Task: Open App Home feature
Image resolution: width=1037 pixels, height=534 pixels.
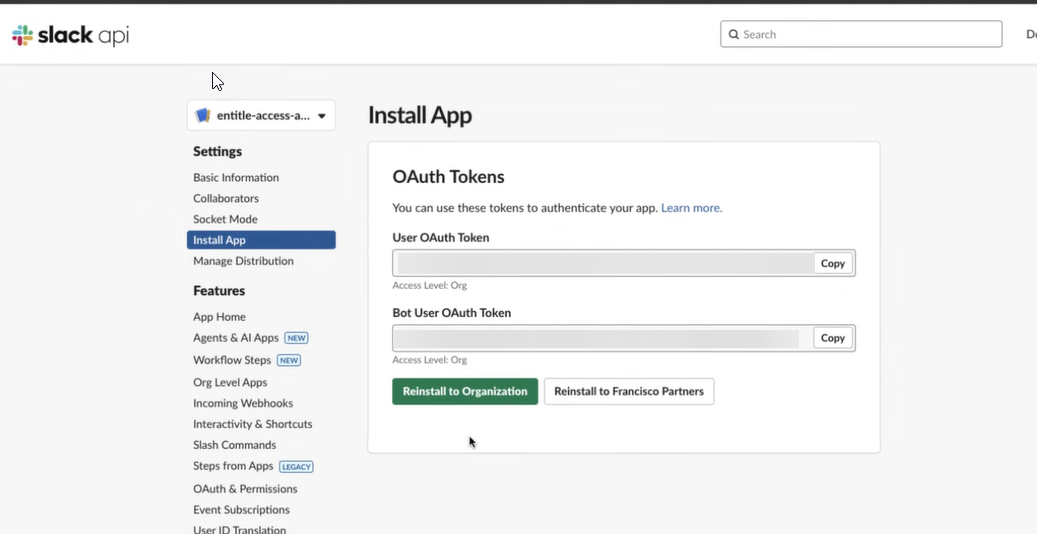Action: [220, 317]
